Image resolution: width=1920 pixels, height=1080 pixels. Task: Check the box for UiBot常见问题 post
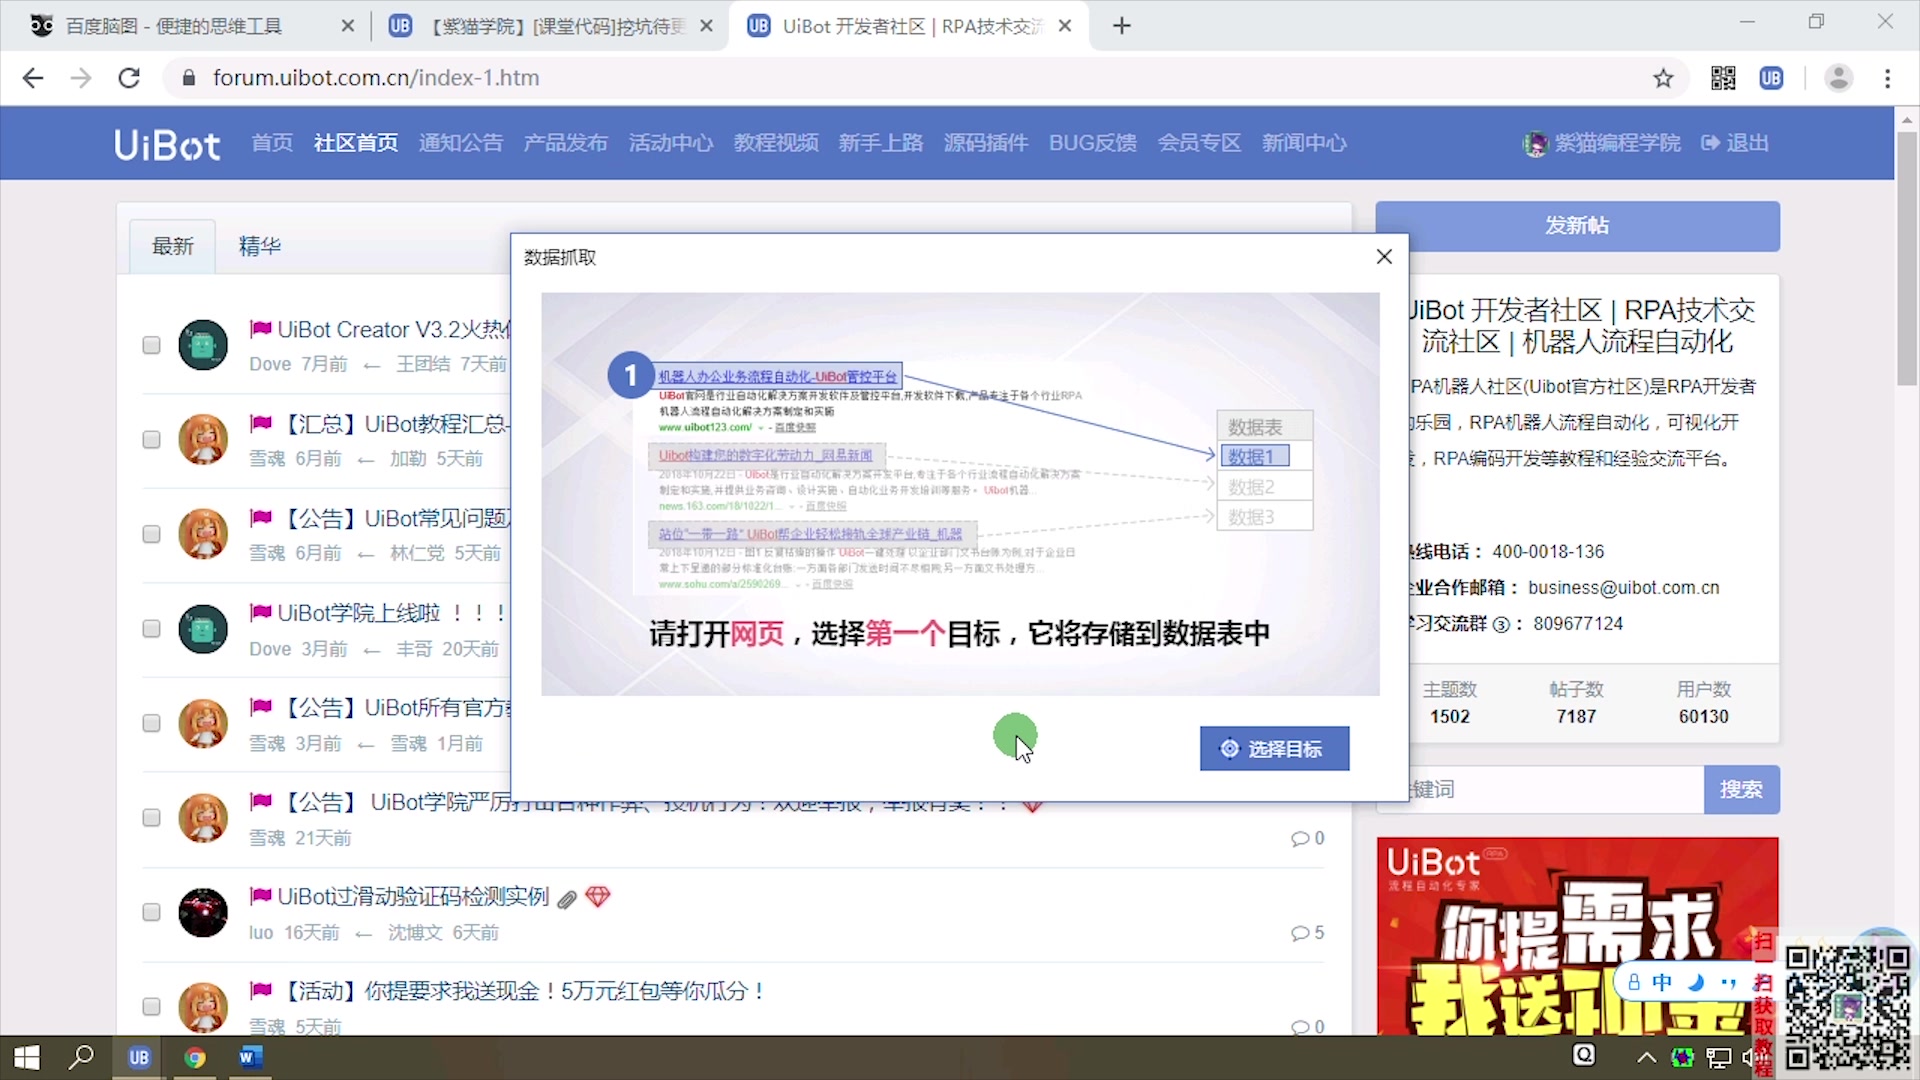pyautogui.click(x=151, y=534)
